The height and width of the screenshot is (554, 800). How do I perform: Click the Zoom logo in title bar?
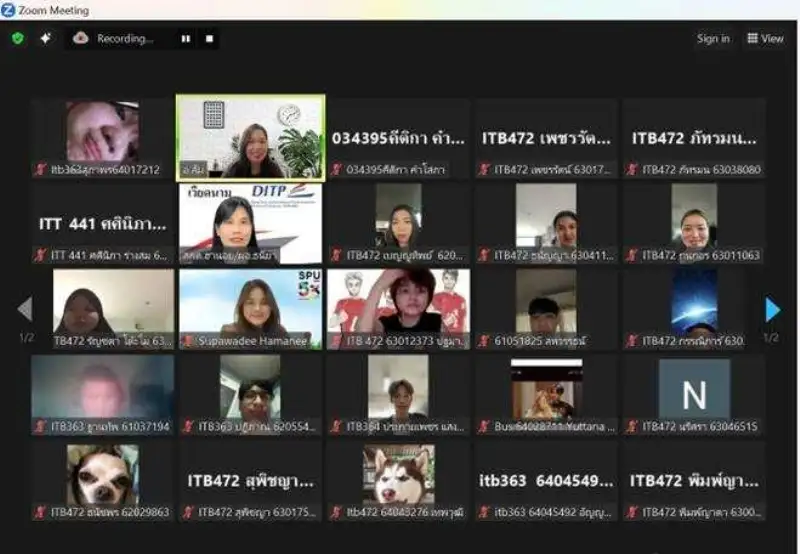coord(9,10)
